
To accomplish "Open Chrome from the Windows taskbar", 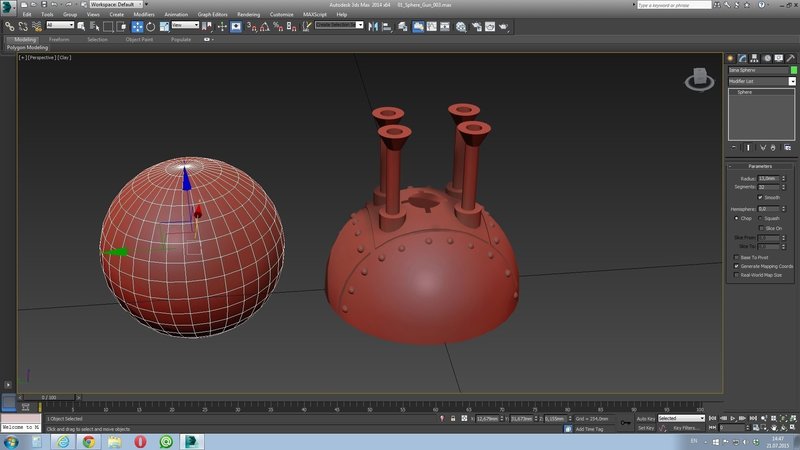I will 89,441.
